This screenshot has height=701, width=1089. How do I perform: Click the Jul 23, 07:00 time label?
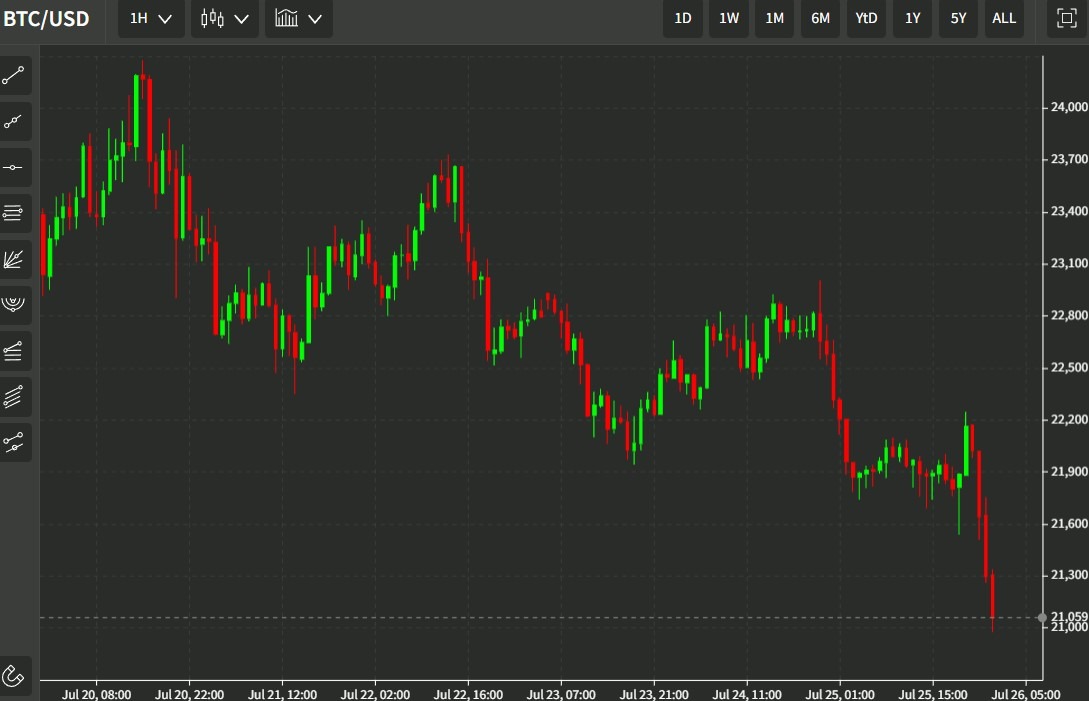pos(561,694)
